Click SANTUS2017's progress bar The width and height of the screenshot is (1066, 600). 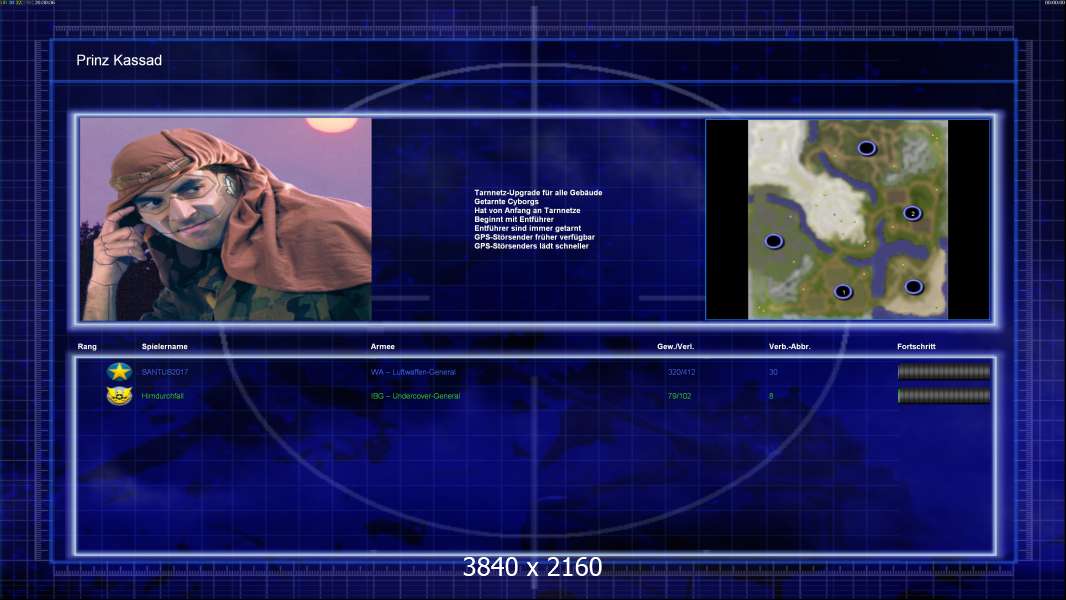944,372
